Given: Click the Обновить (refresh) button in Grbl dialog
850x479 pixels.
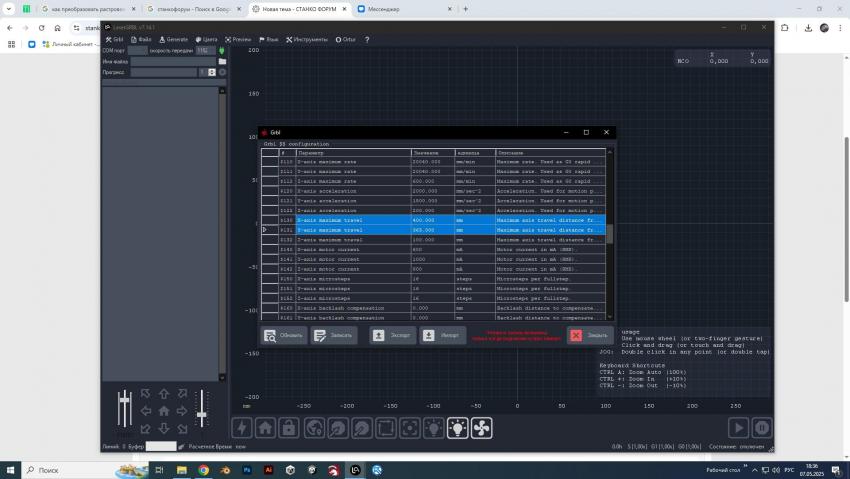Looking at the screenshot, I should (x=283, y=335).
